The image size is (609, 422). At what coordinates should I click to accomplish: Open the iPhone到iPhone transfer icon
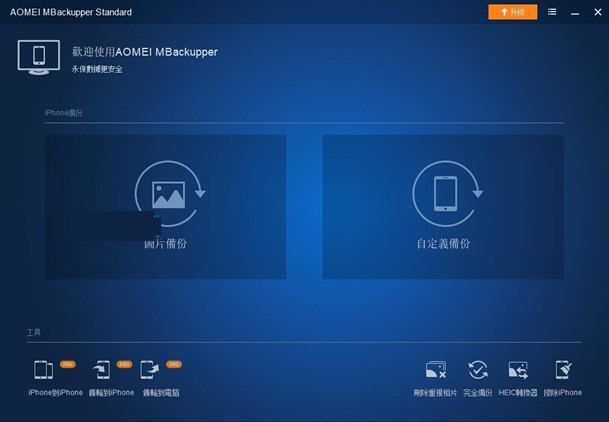point(44,370)
